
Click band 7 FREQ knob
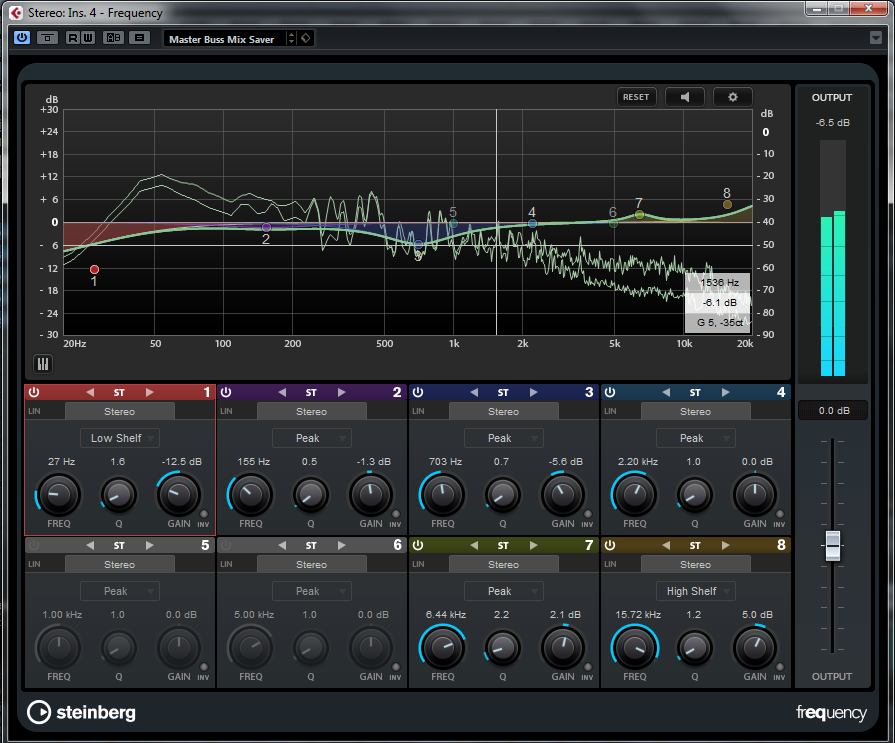click(442, 647)
